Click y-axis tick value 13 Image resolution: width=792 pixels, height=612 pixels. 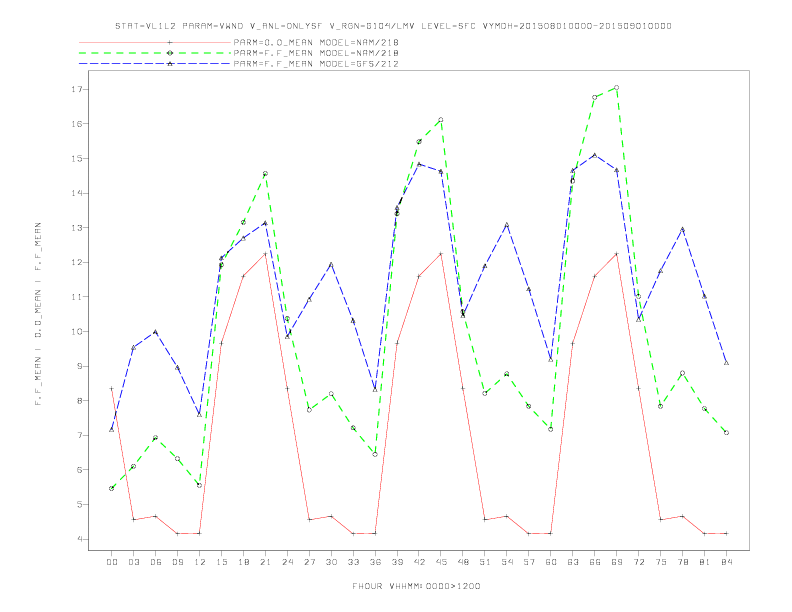(76, 228)
